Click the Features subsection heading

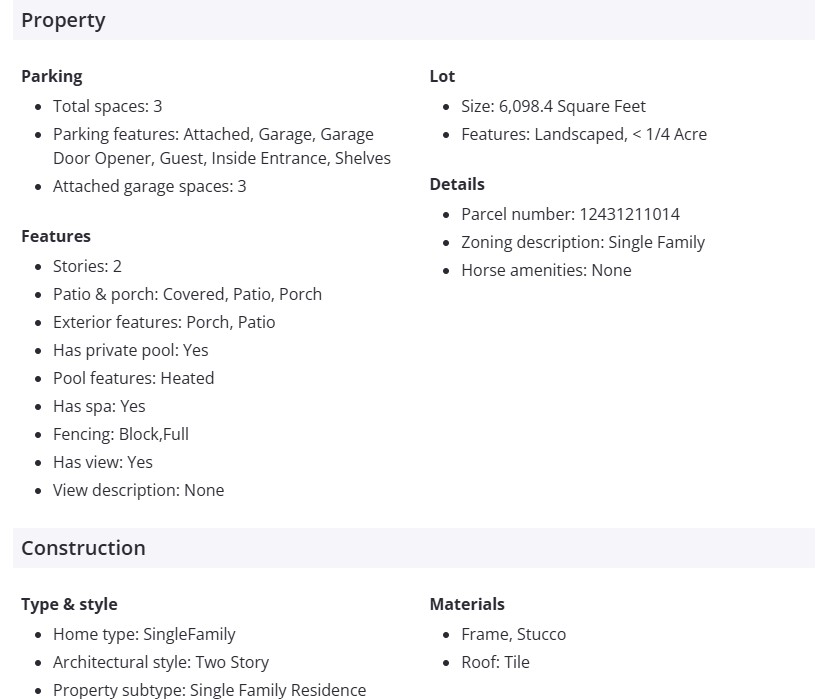point(55,236)
